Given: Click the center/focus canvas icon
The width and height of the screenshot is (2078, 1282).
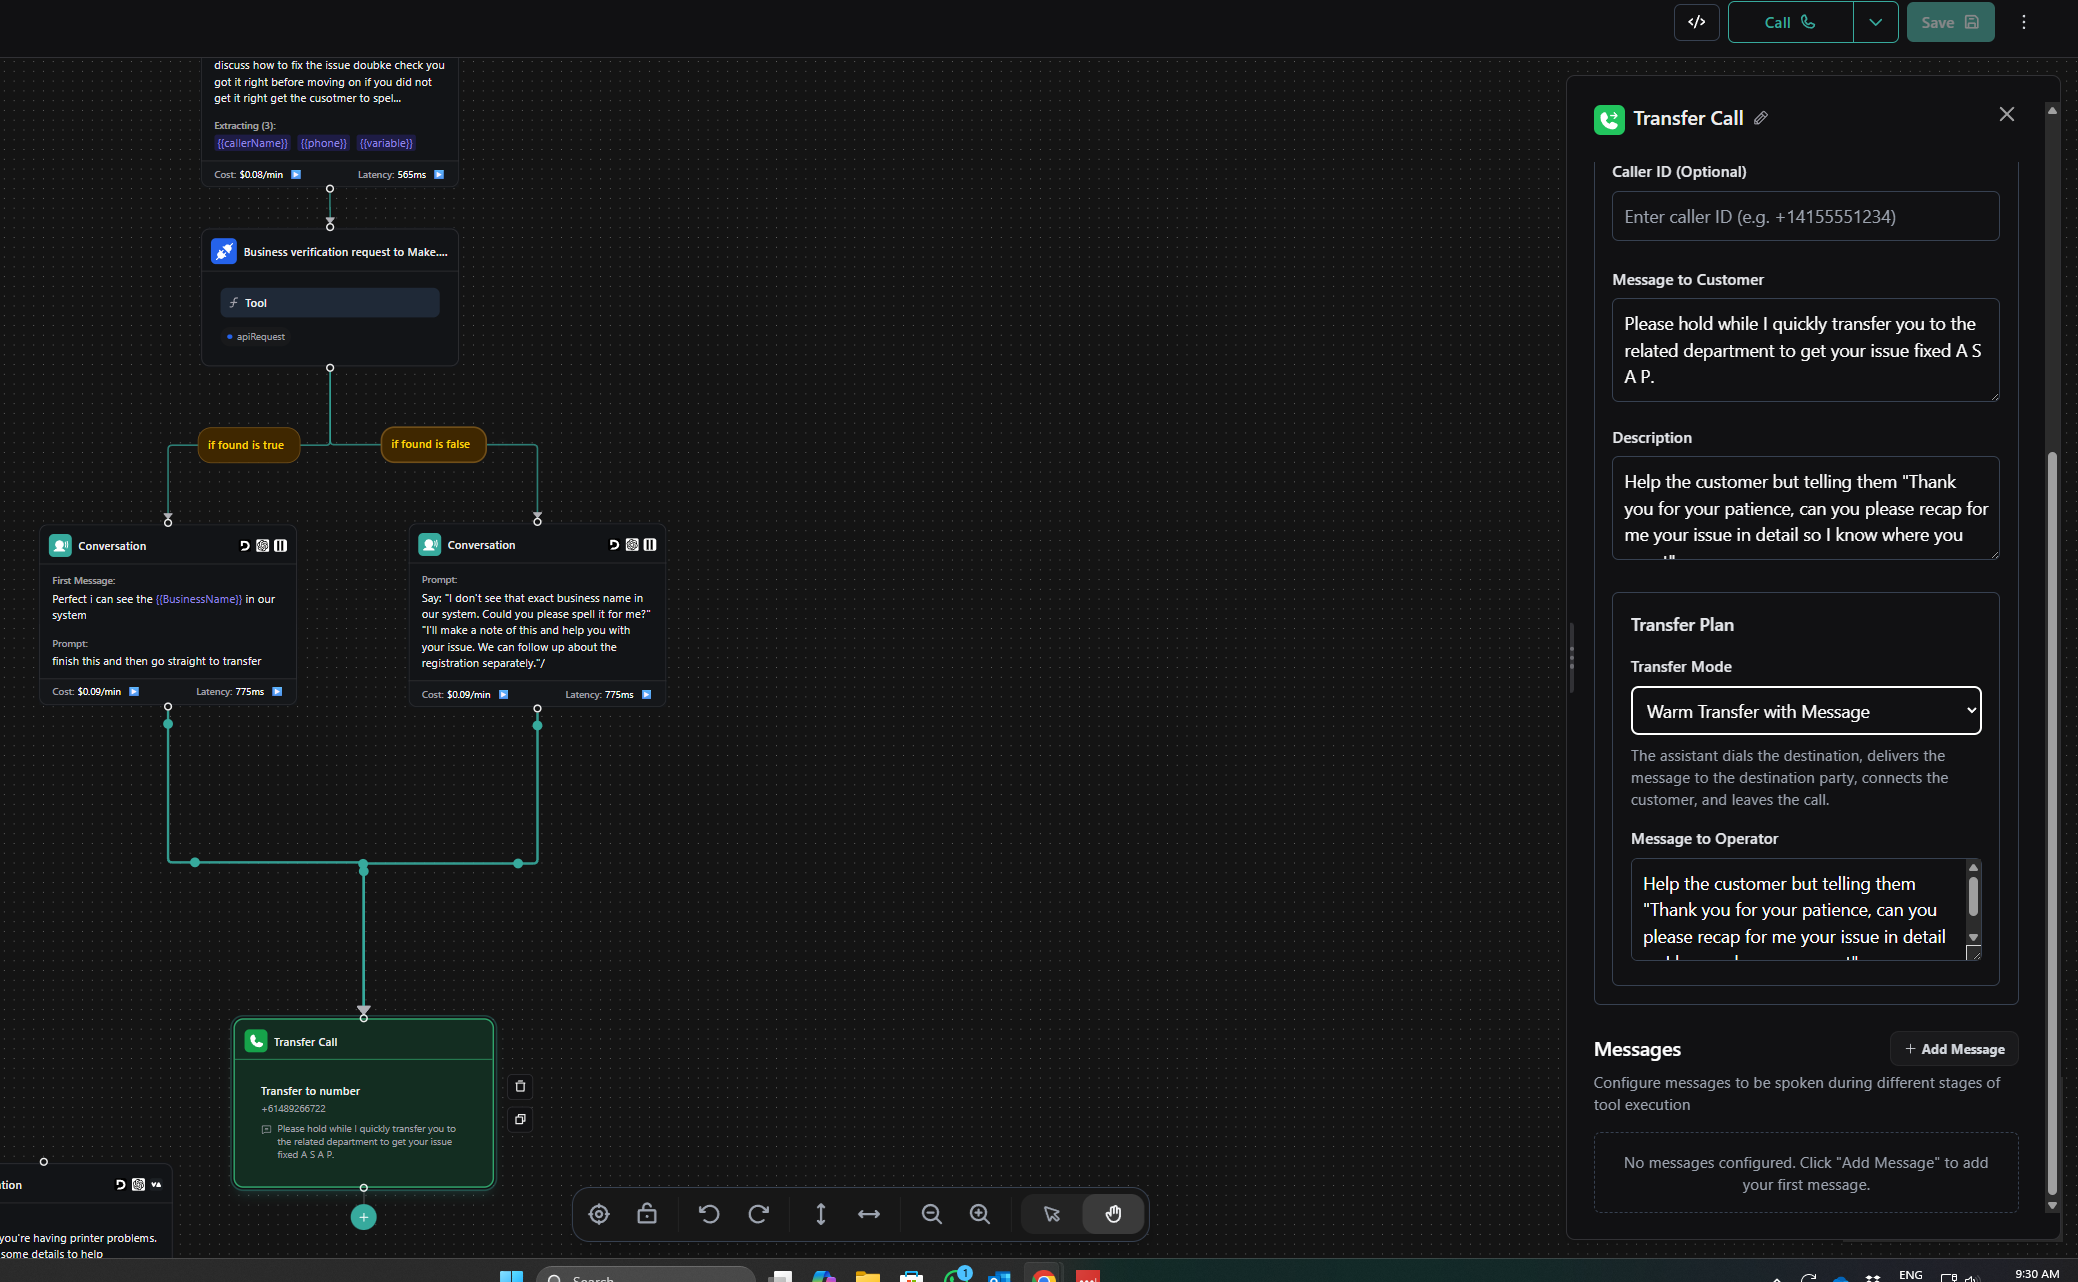Looking at the screenshot, I should point(599,1214).
